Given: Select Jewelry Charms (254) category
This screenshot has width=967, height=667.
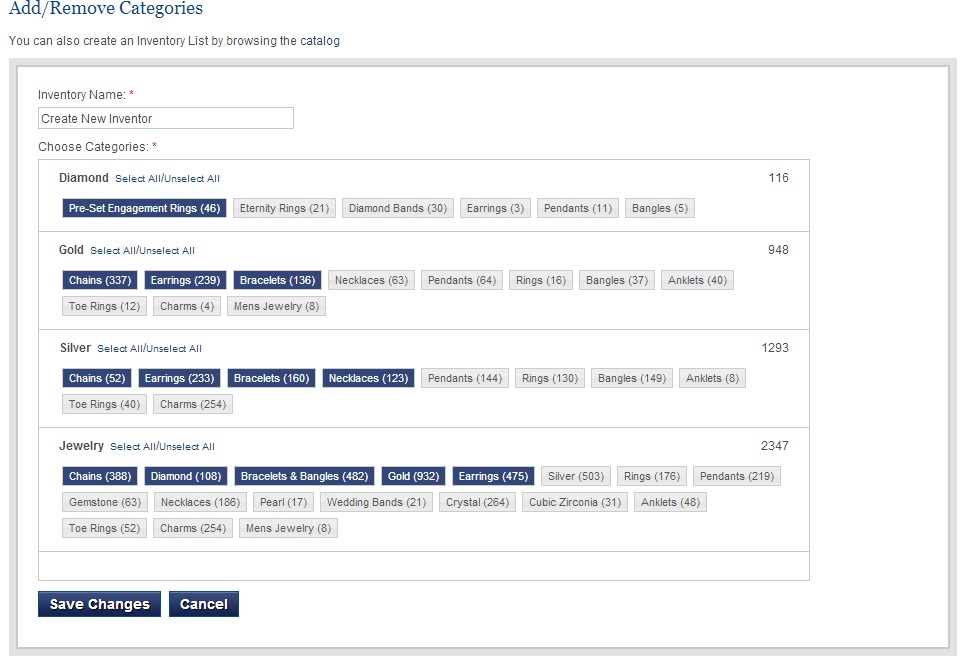Looking at the screenshot, I should tap(193, 528).
